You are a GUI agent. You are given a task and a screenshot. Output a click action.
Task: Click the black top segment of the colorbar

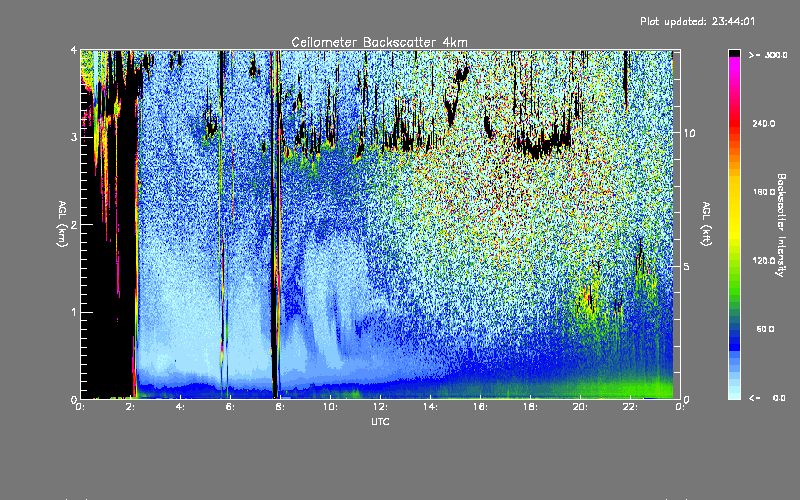tap(734, 53)
